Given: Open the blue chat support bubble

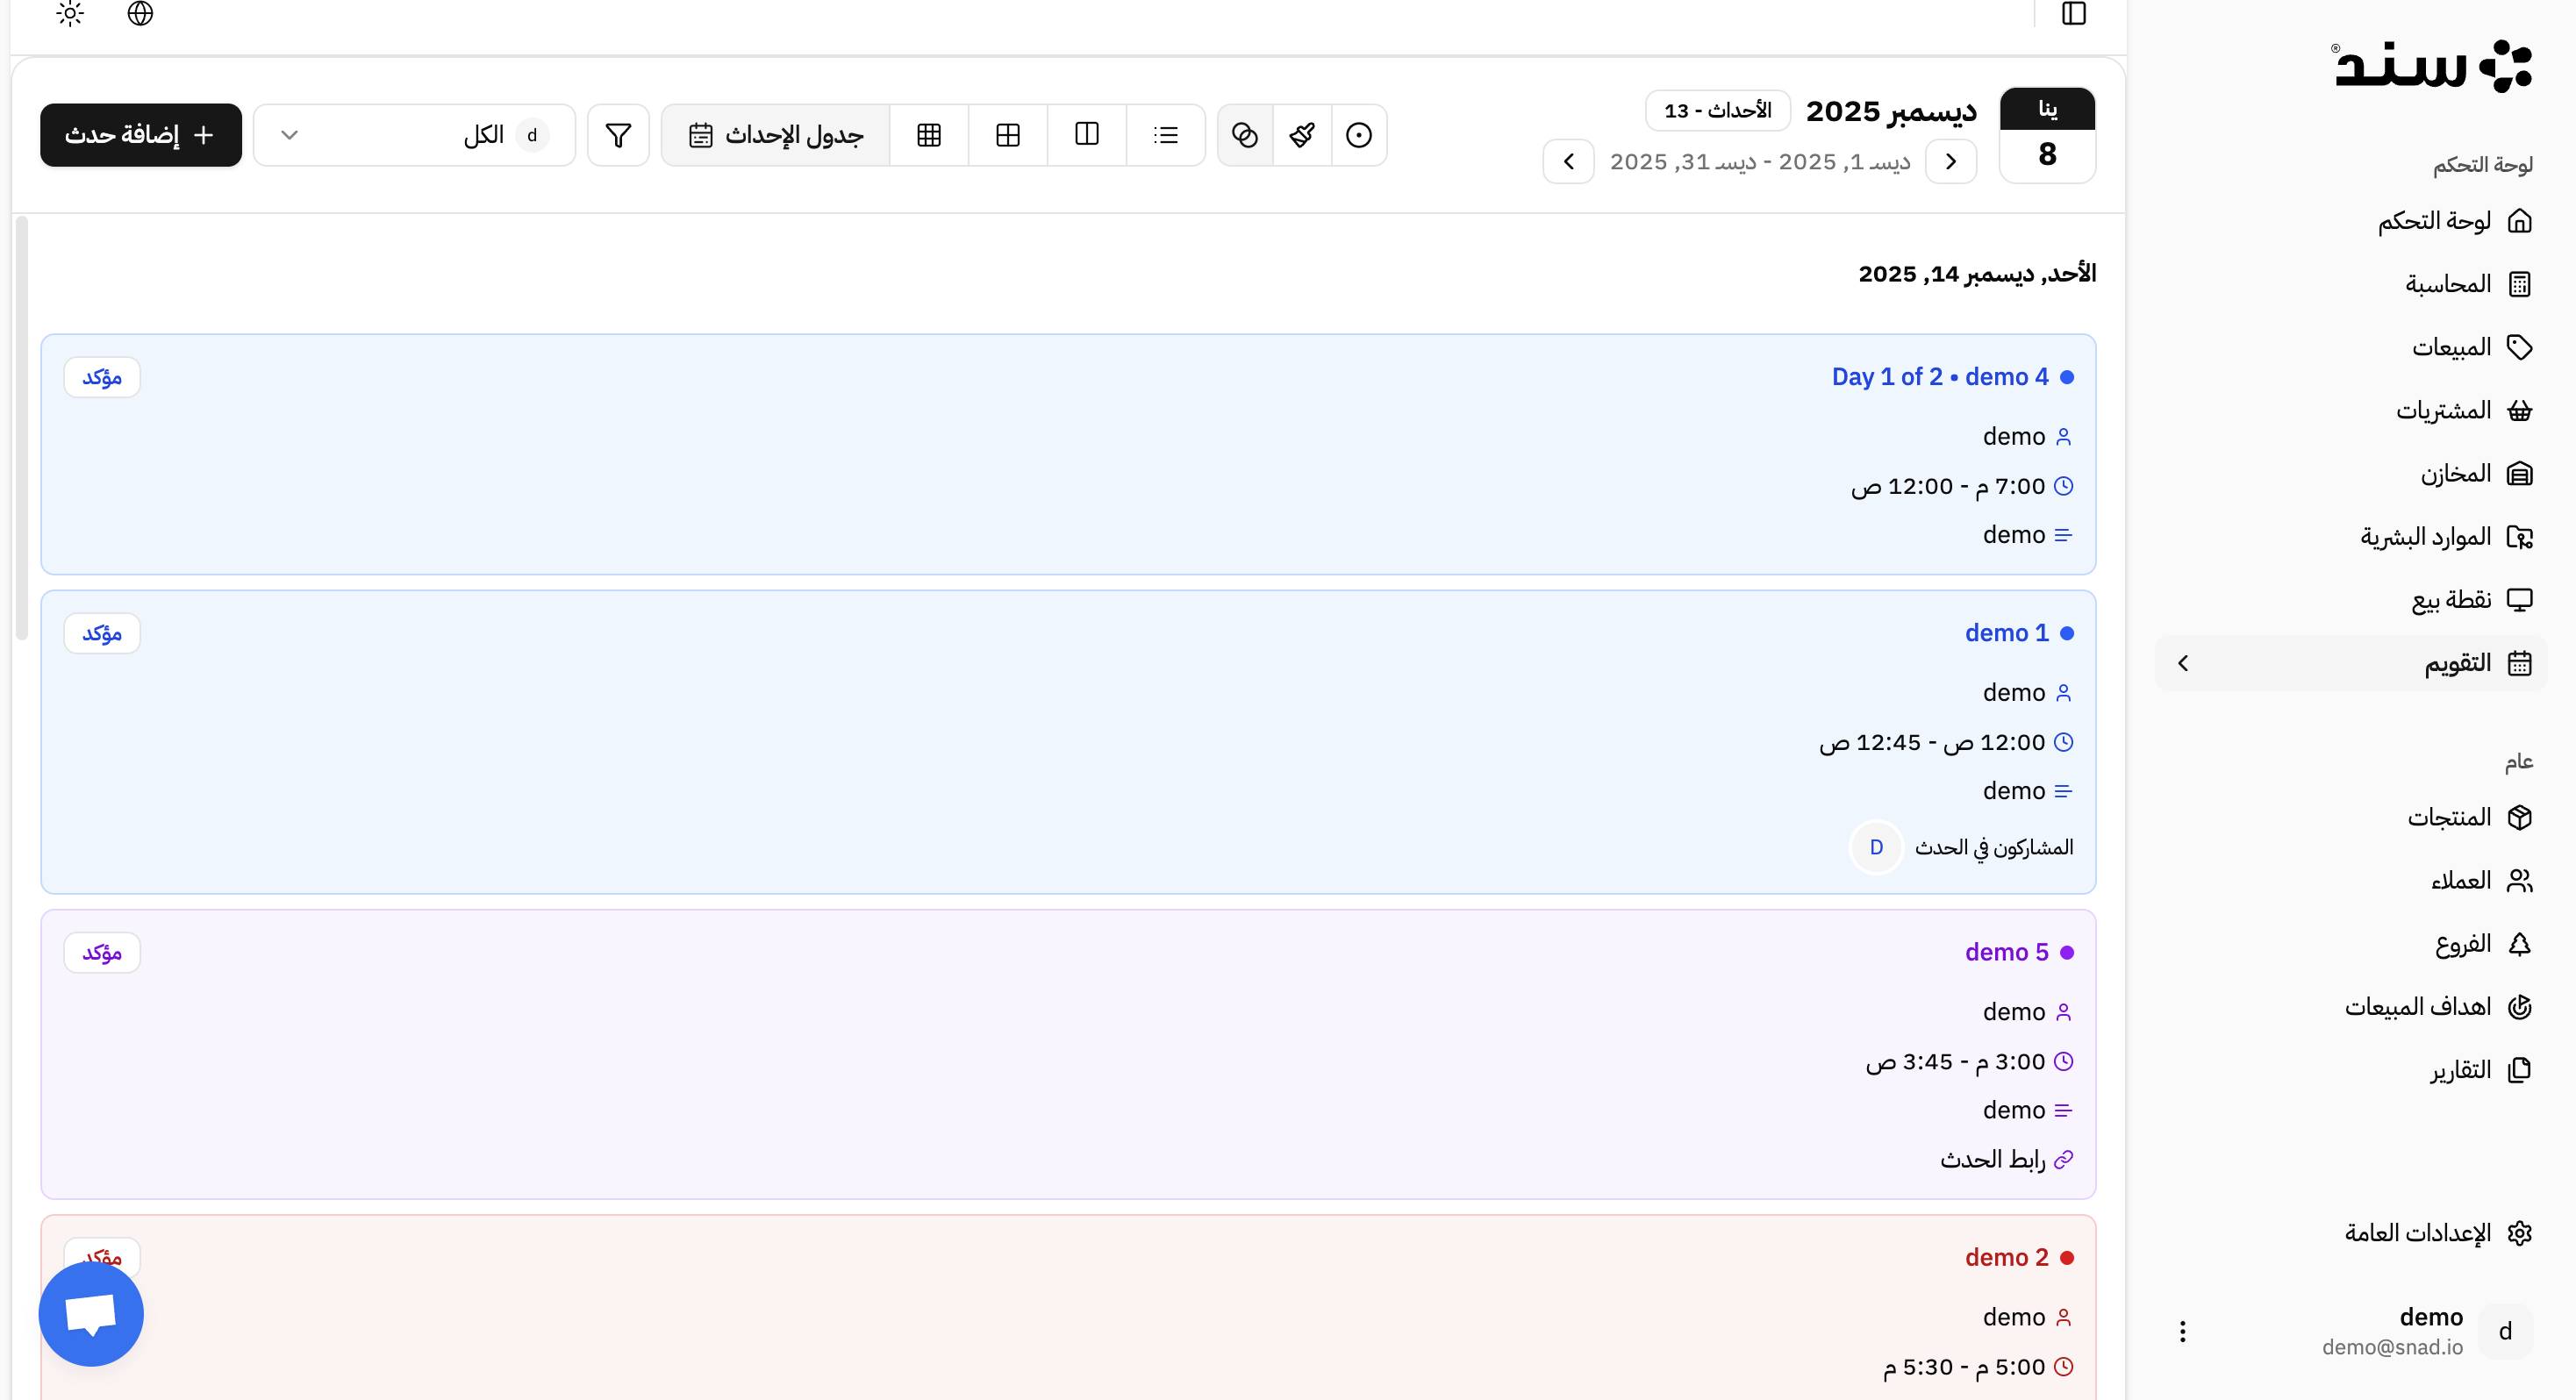Looking at the screenshot, I should tap(91, 1313).
